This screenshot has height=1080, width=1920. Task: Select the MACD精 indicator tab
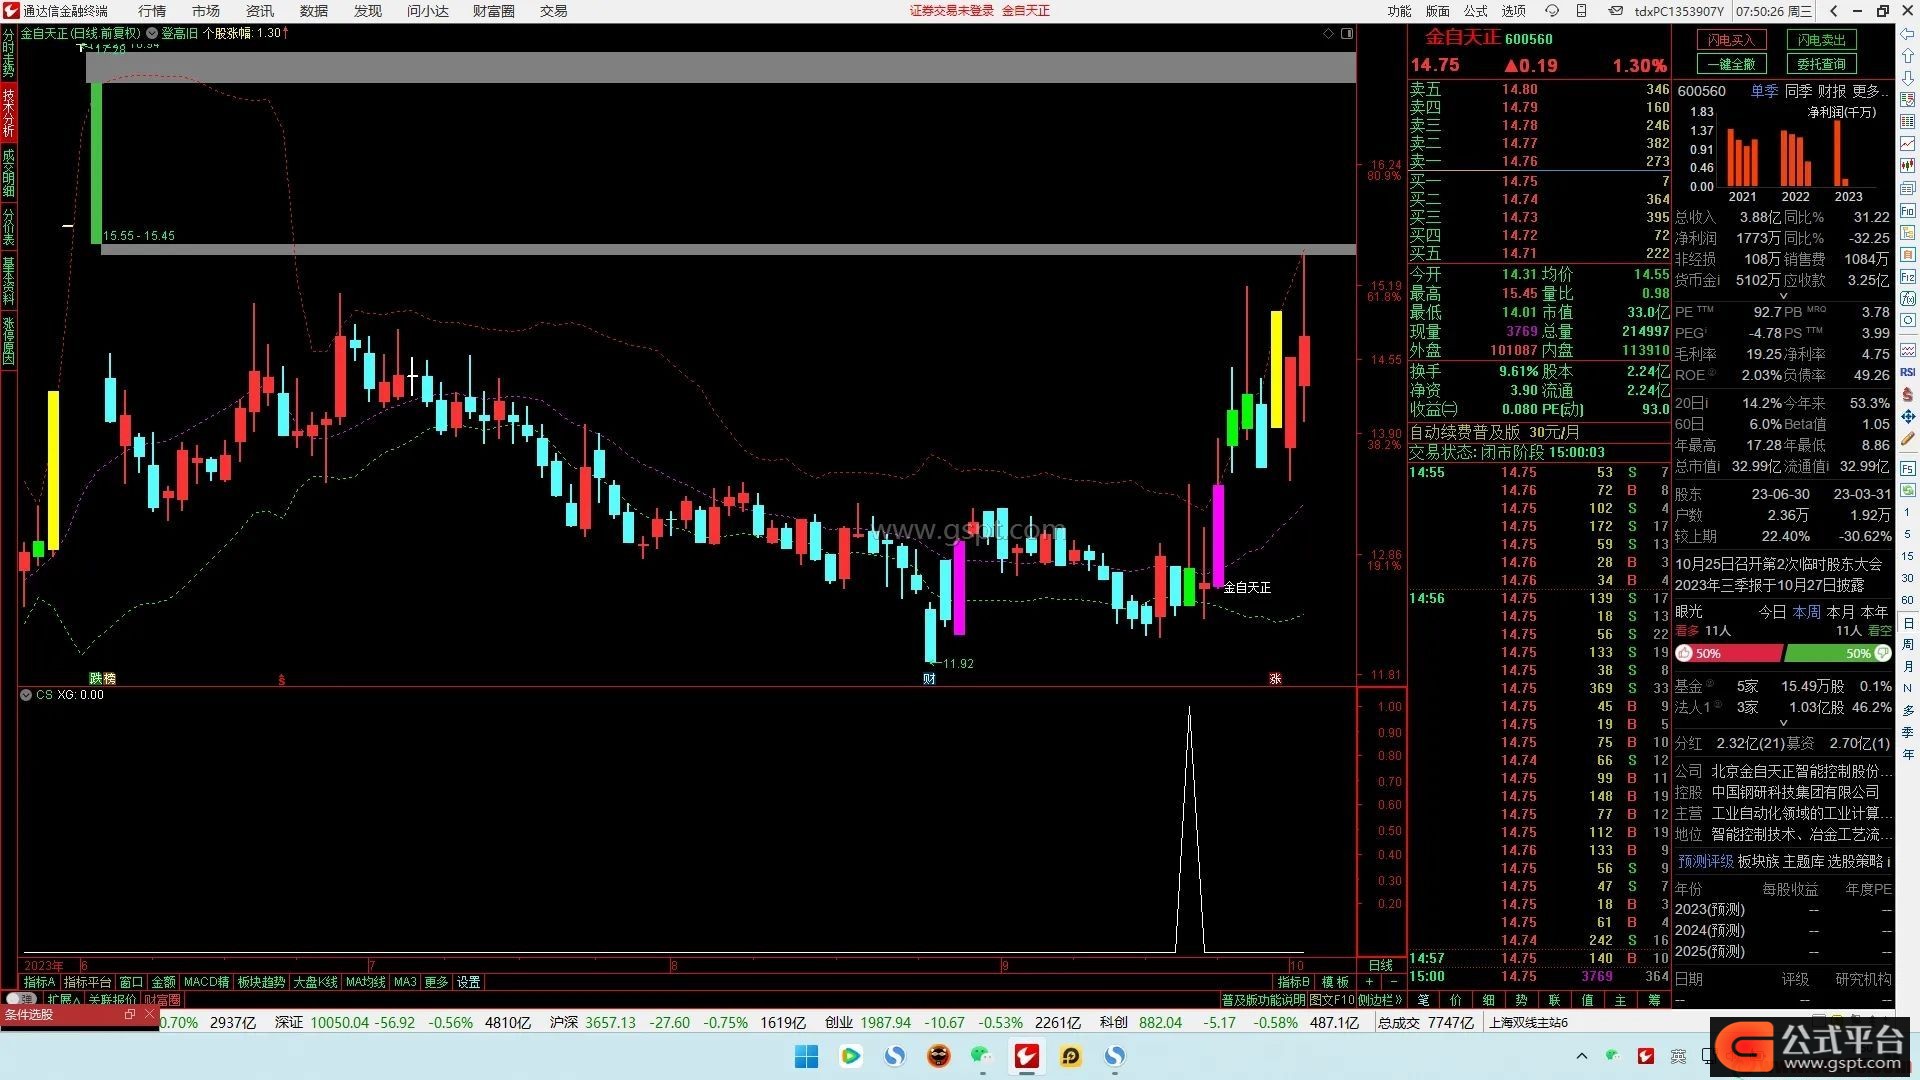tap(206, 982)
